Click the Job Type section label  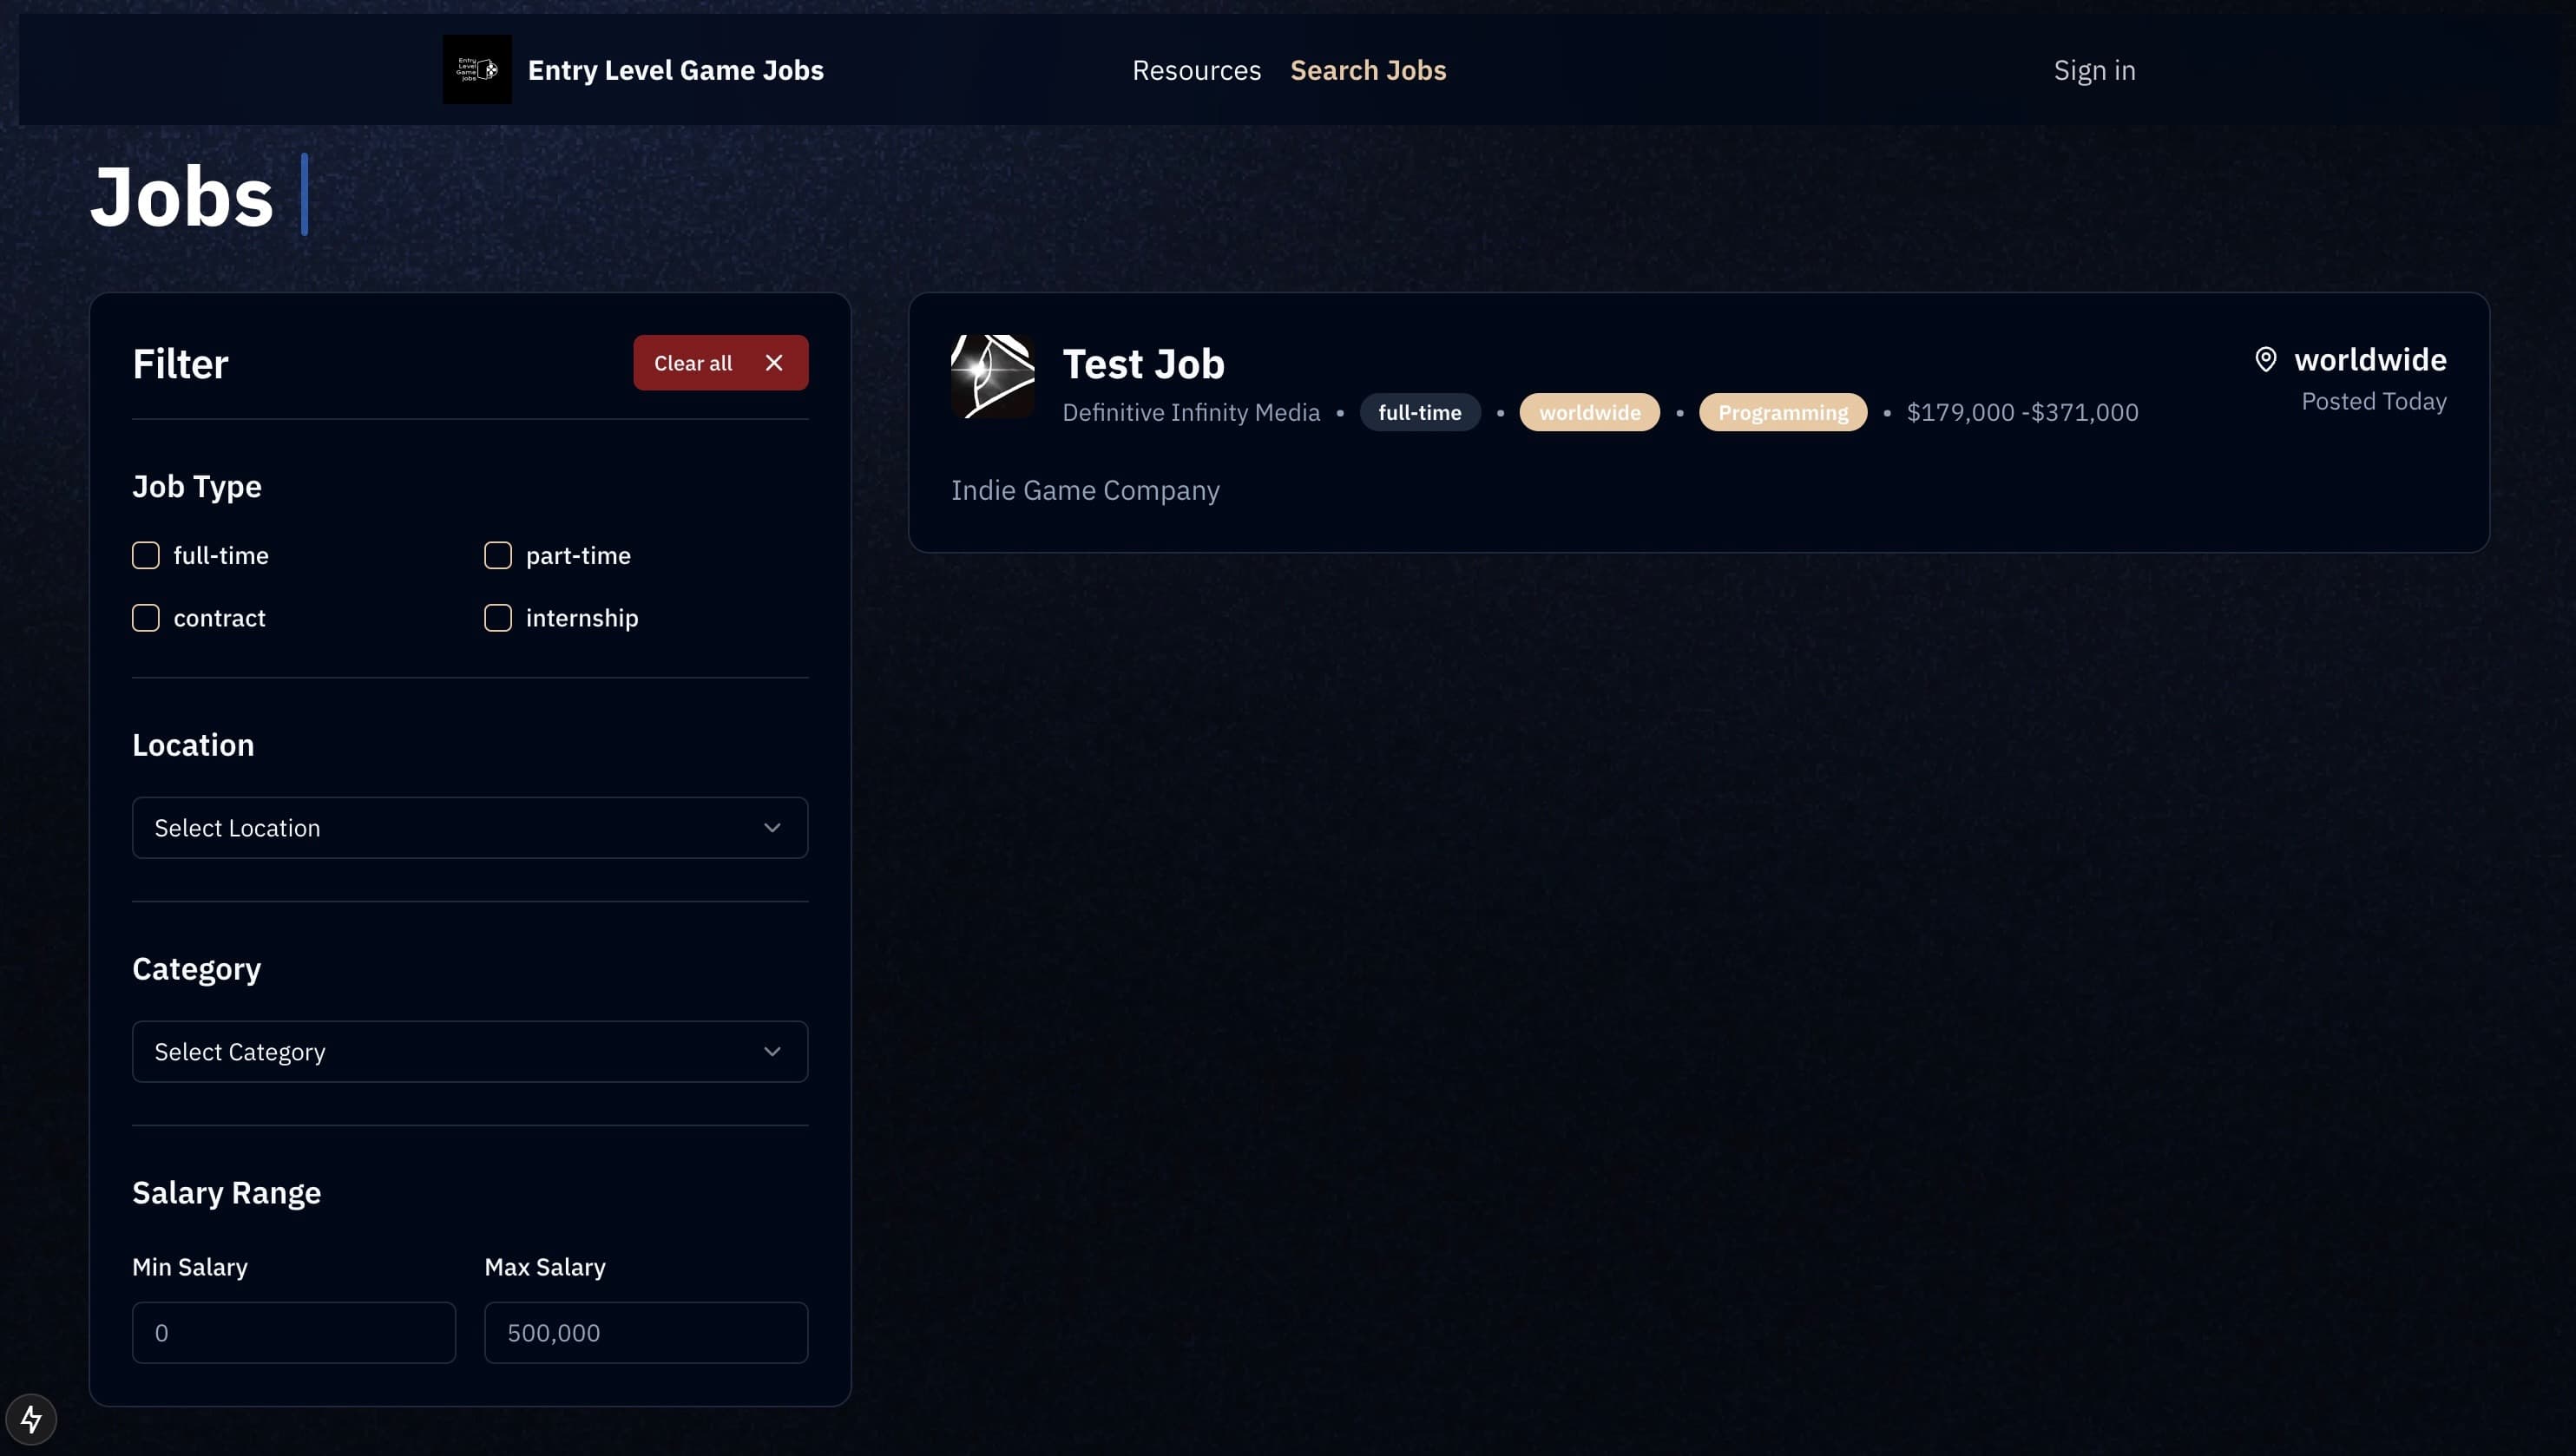click(x=197, y=486)
